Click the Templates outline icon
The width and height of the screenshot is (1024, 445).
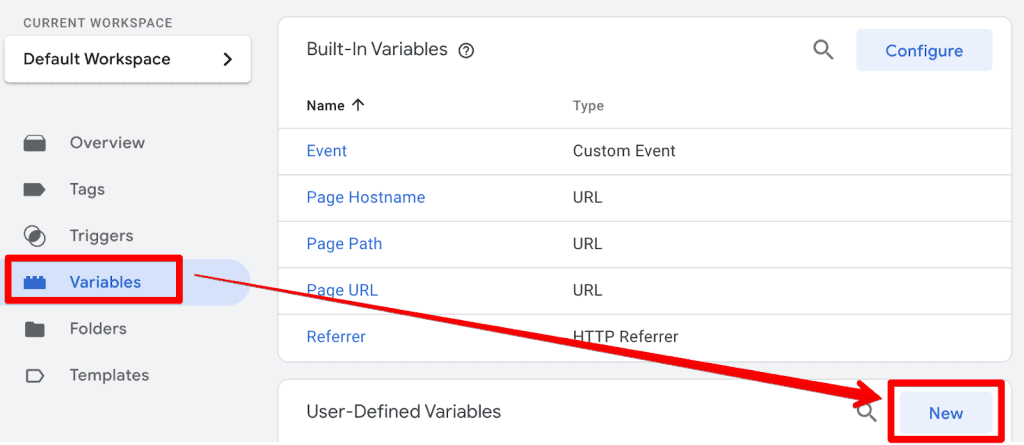click(35, 376)
